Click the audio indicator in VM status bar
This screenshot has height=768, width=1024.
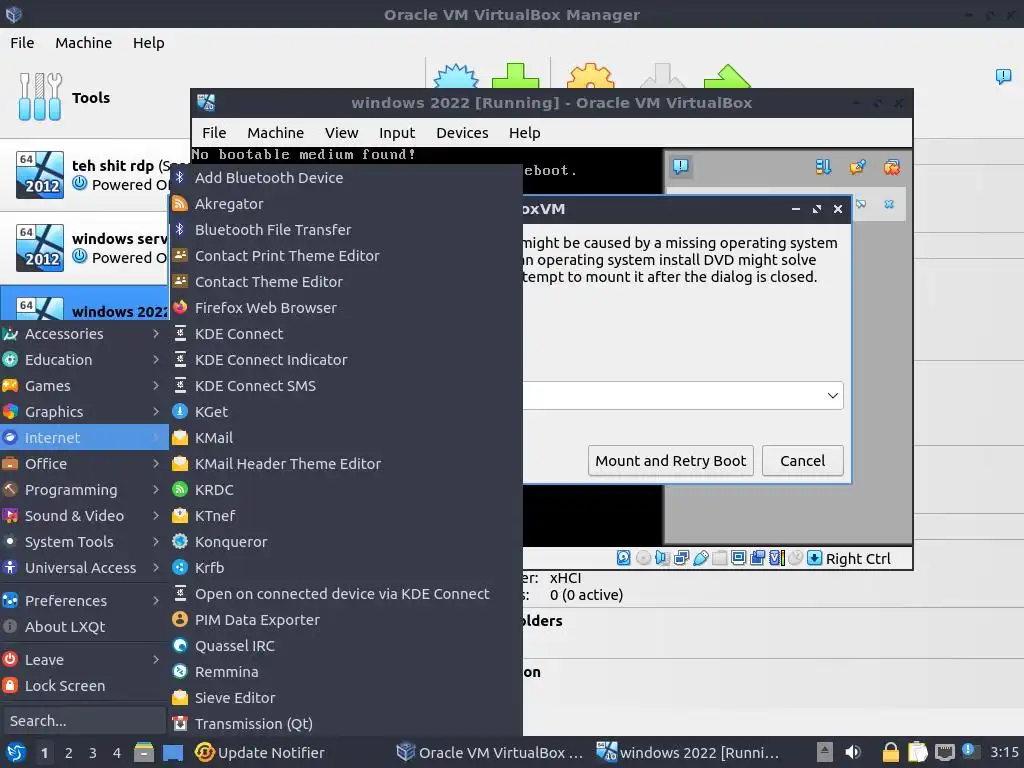click(662, 558)
